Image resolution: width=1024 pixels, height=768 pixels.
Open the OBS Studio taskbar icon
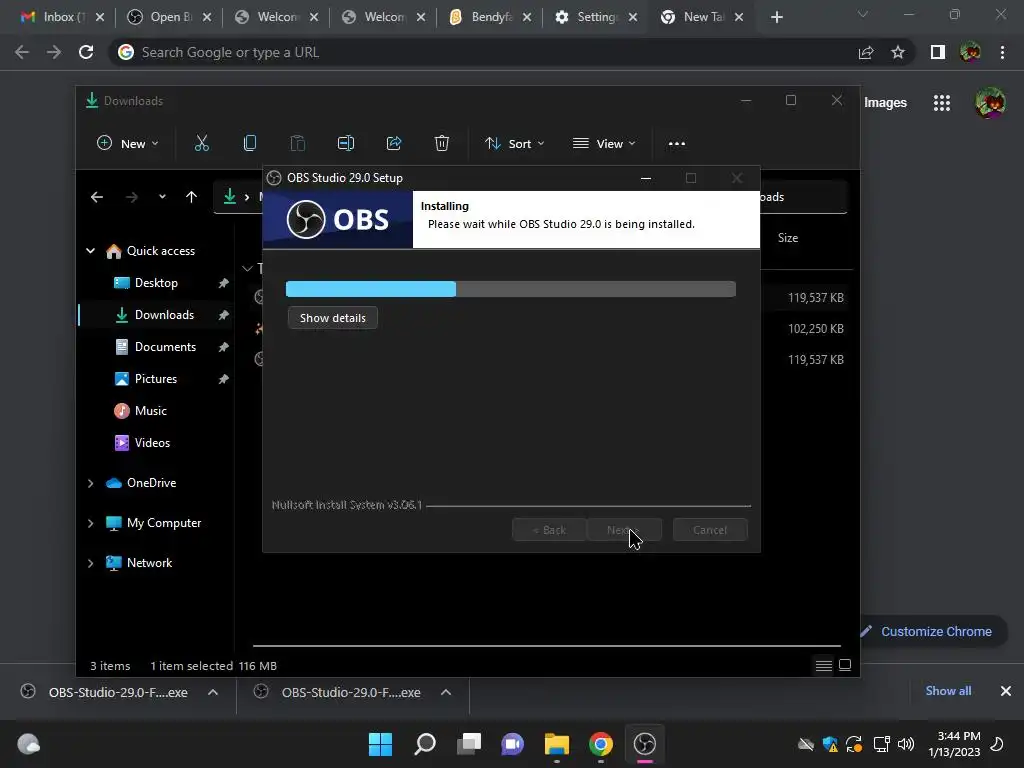pyautogui.click(x=645, y=744)
